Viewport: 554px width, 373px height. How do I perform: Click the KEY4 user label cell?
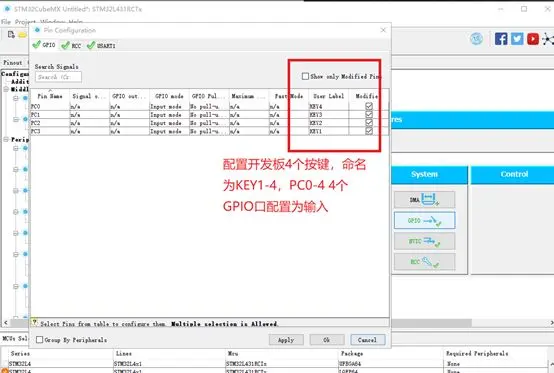click(329, 106)
